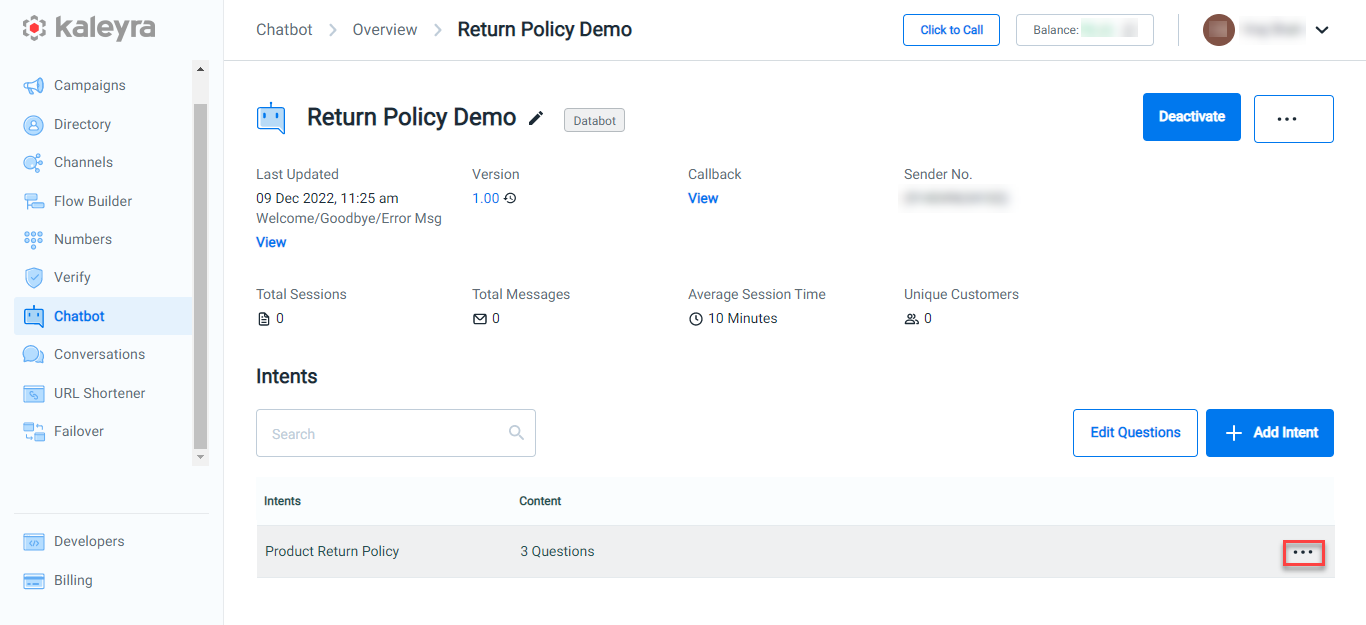Open the Failover sidebar icon
The width and height of the screenshot is (1366, 625).
click(x=34, y=432)
